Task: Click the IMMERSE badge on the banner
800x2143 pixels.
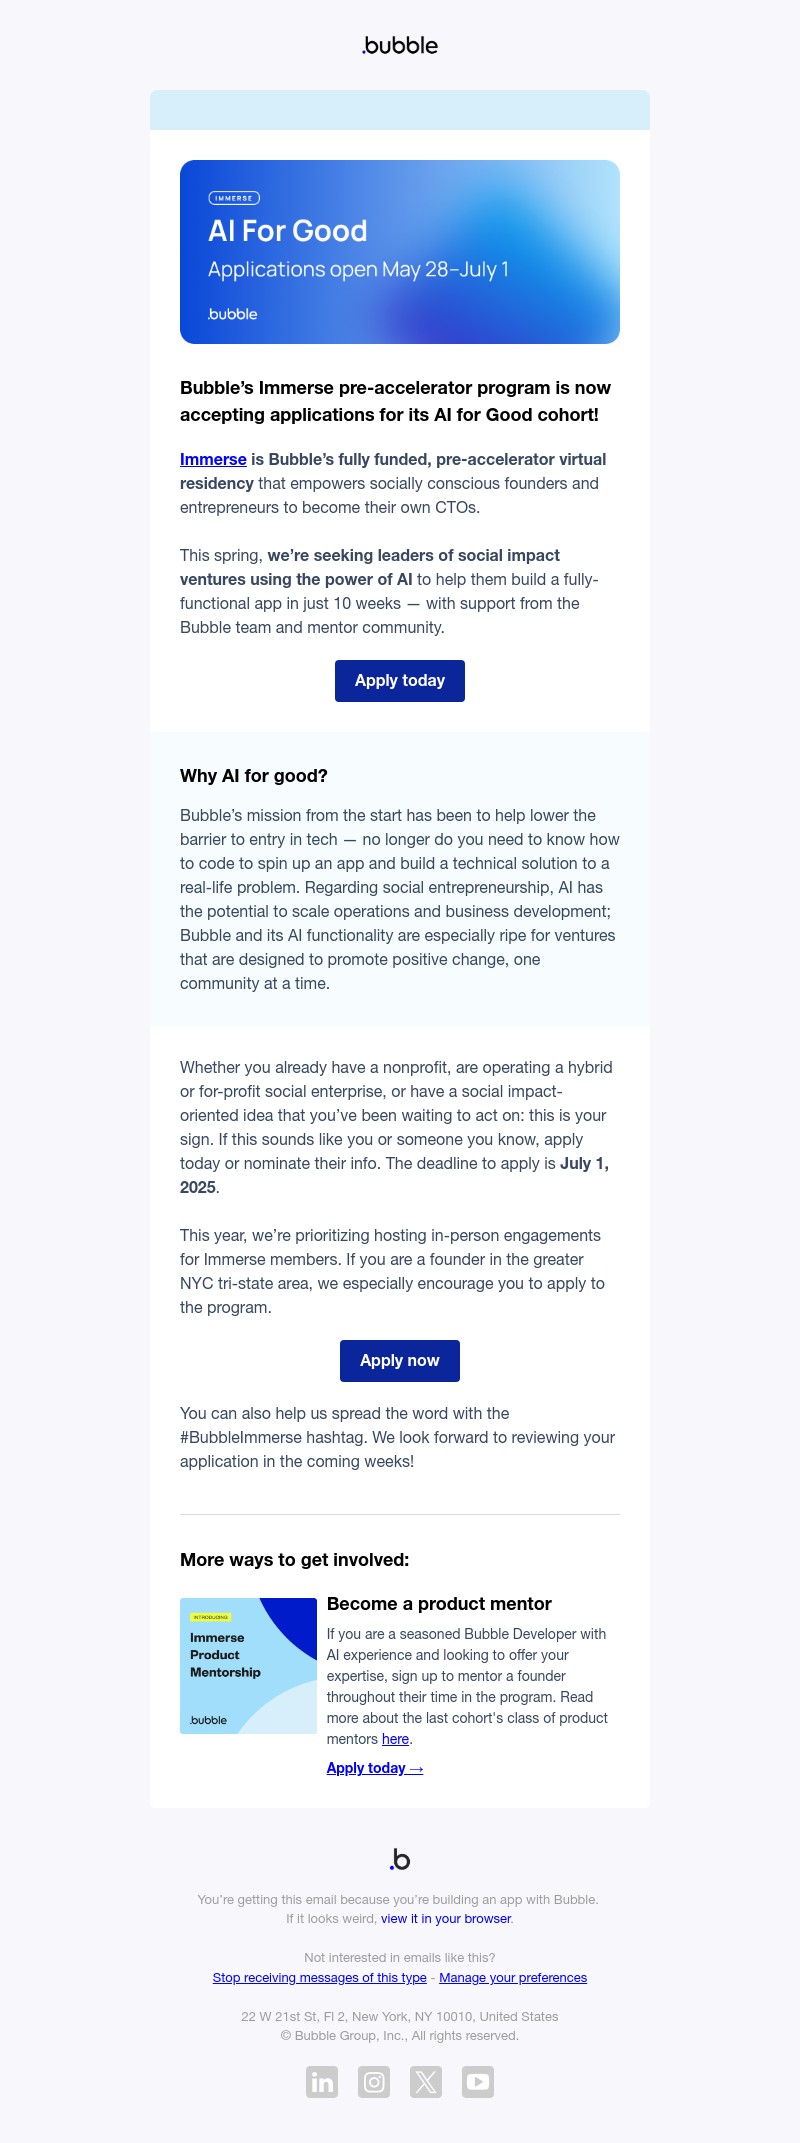Action: click(x=234, y=198)
